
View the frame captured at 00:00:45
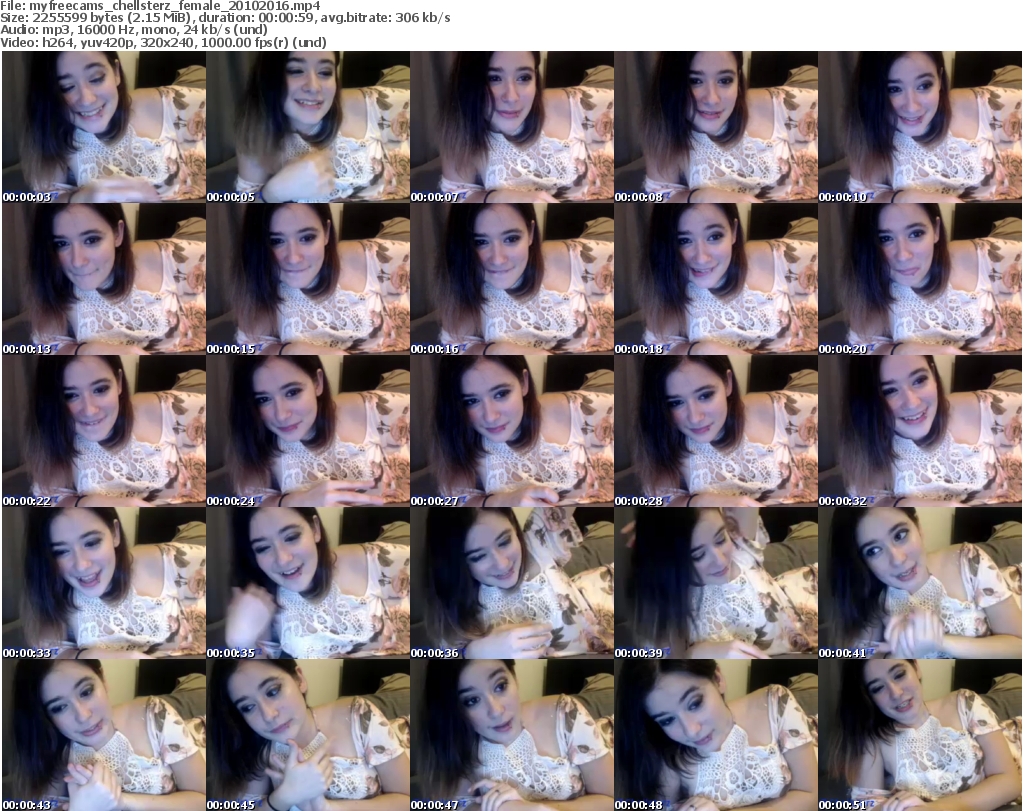point(308,735)
